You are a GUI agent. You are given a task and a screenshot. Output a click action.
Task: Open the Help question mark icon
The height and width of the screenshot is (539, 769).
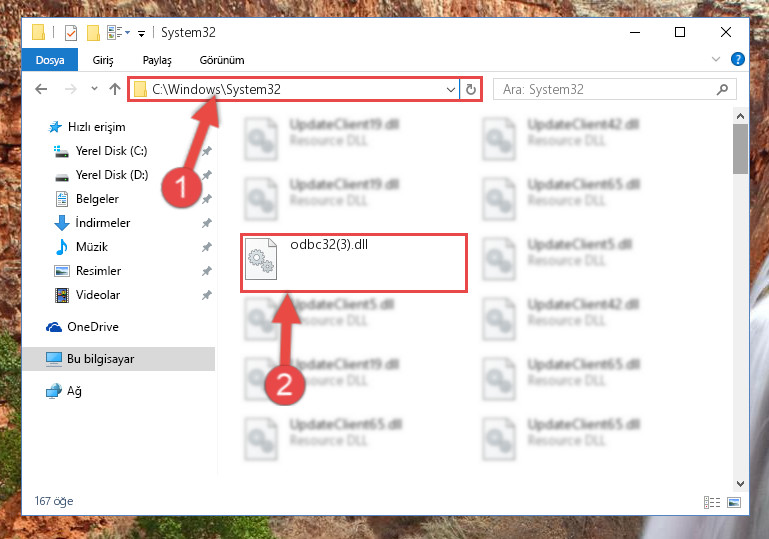(x=737, y=59)
